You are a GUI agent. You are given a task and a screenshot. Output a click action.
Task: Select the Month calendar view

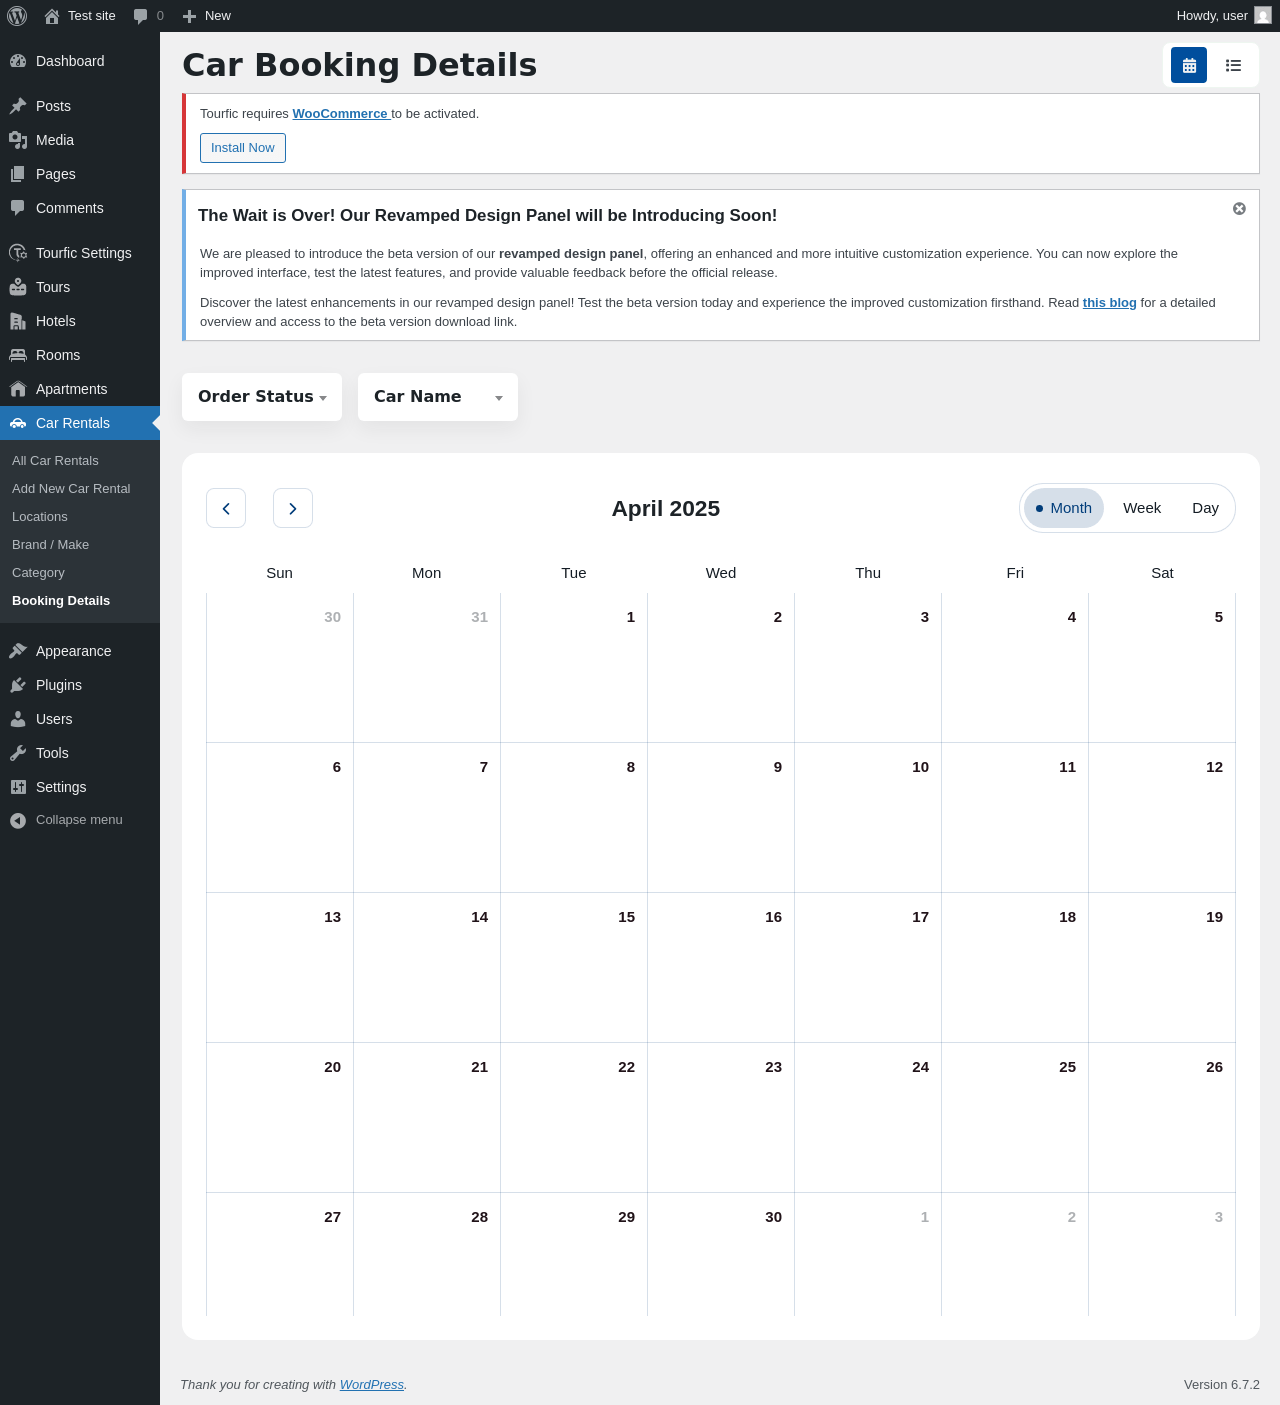[1064, 508]
